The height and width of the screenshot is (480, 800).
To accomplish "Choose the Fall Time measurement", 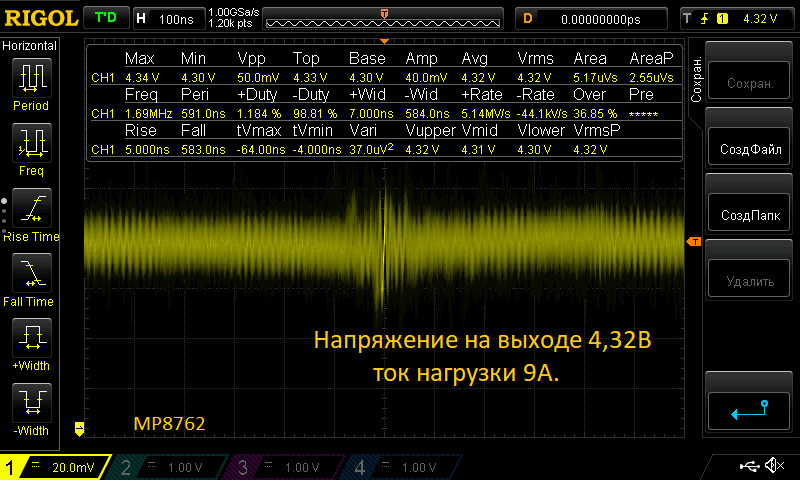I will pos(31,275).
